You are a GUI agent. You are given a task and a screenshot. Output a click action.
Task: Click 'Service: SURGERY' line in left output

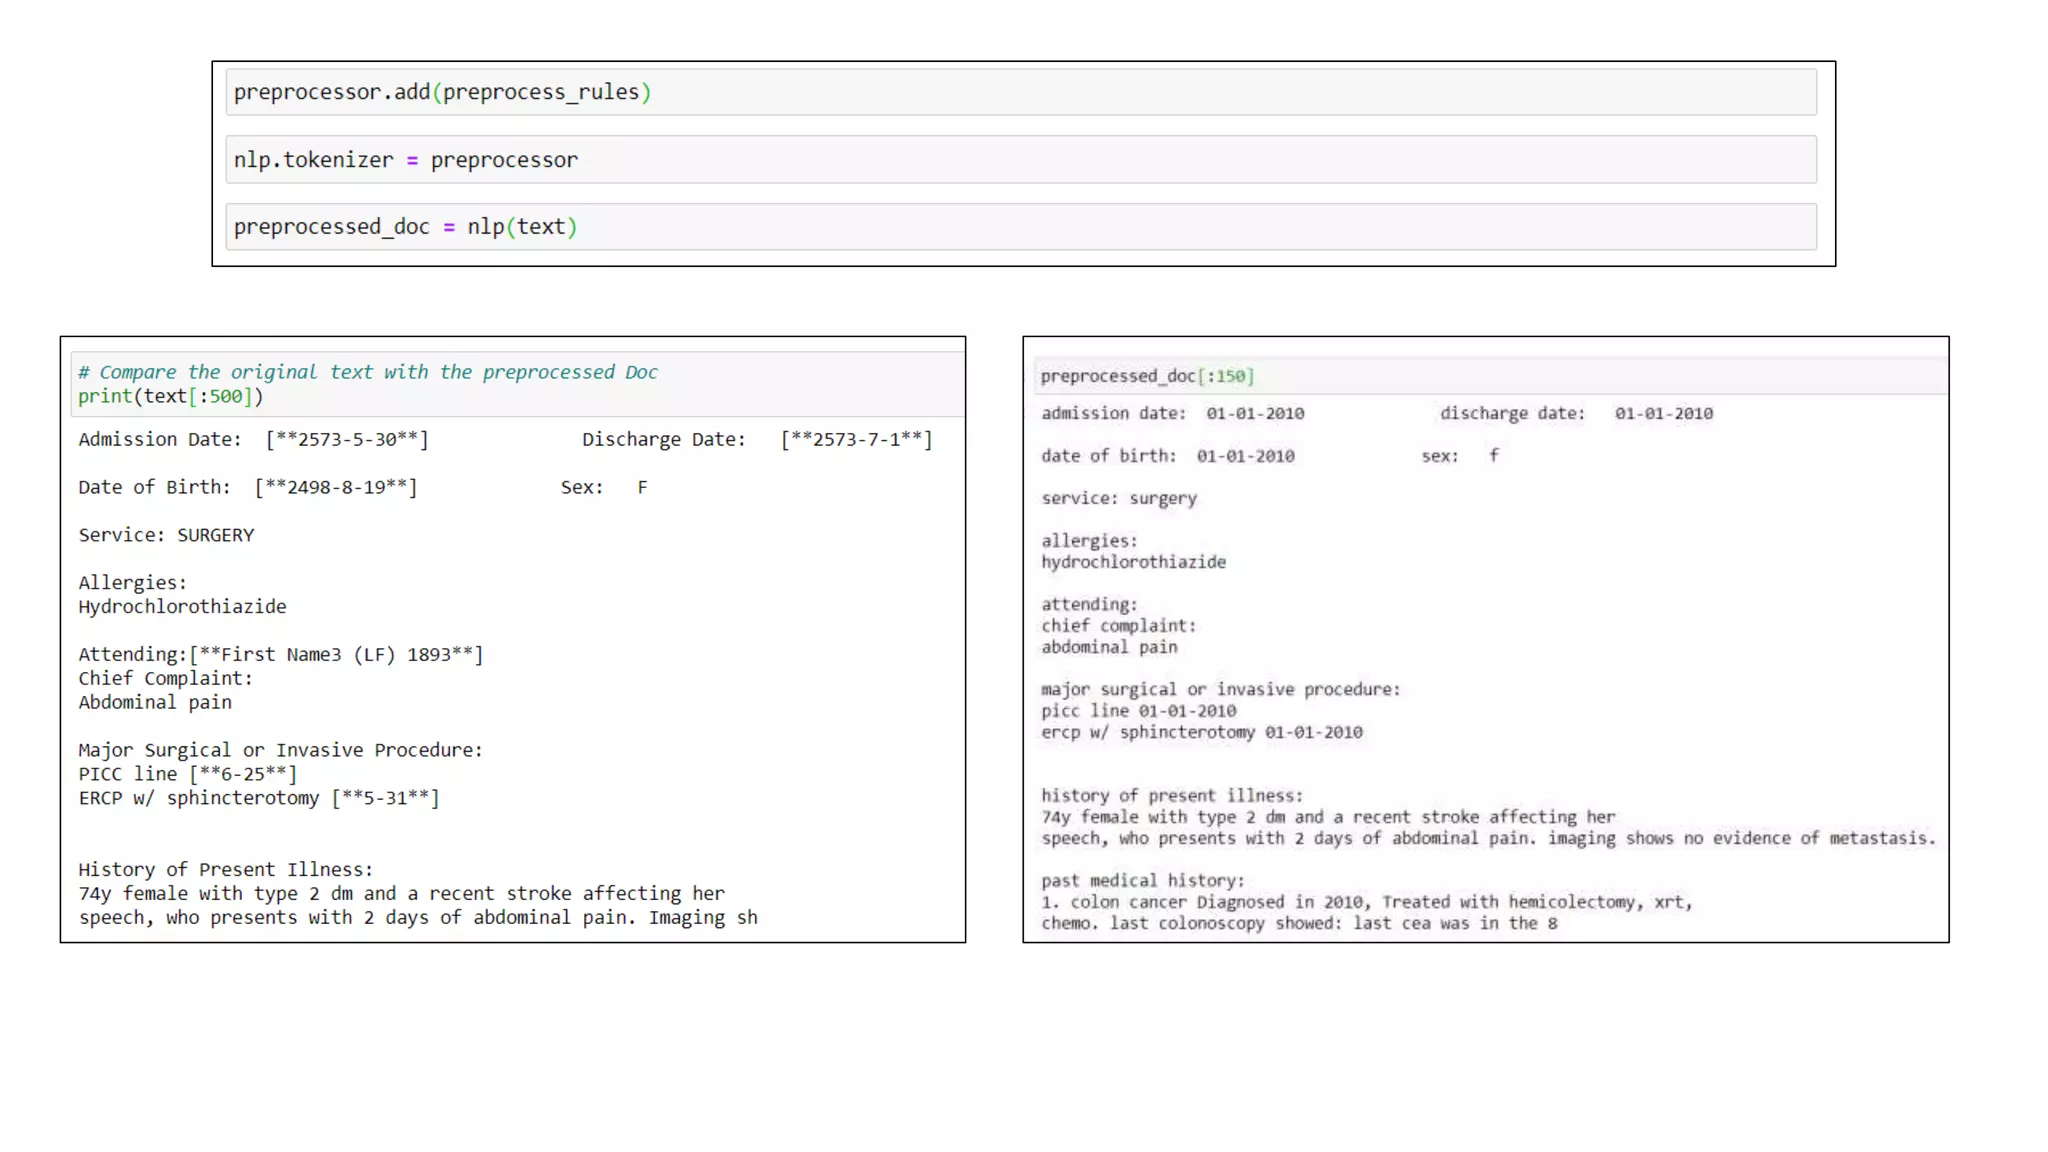166,535
